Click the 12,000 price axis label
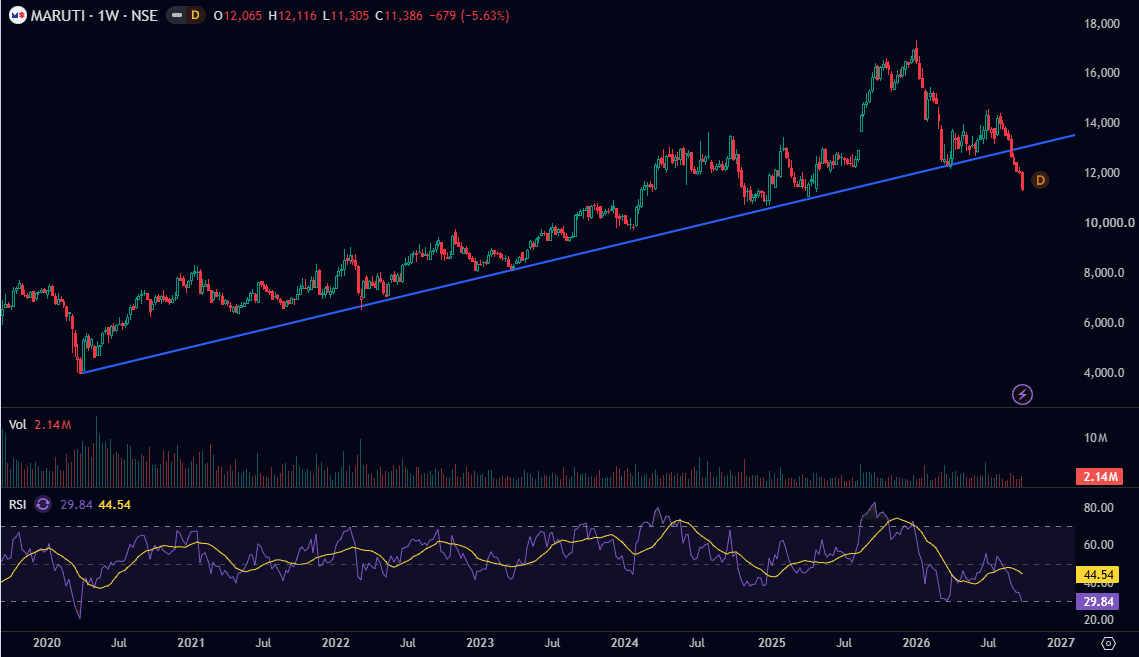Screen dimensions: 1139x657 pyautogui.click(x=1101, y=173)
